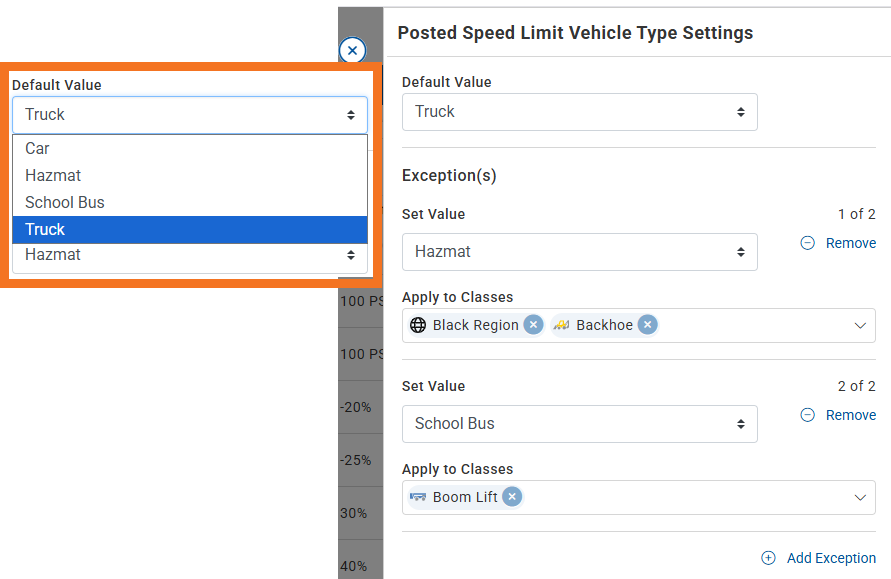This screenshot has height=579, width=891.
Task: Click the Boom Lift tag label
Action: click(x=465, y=497)
